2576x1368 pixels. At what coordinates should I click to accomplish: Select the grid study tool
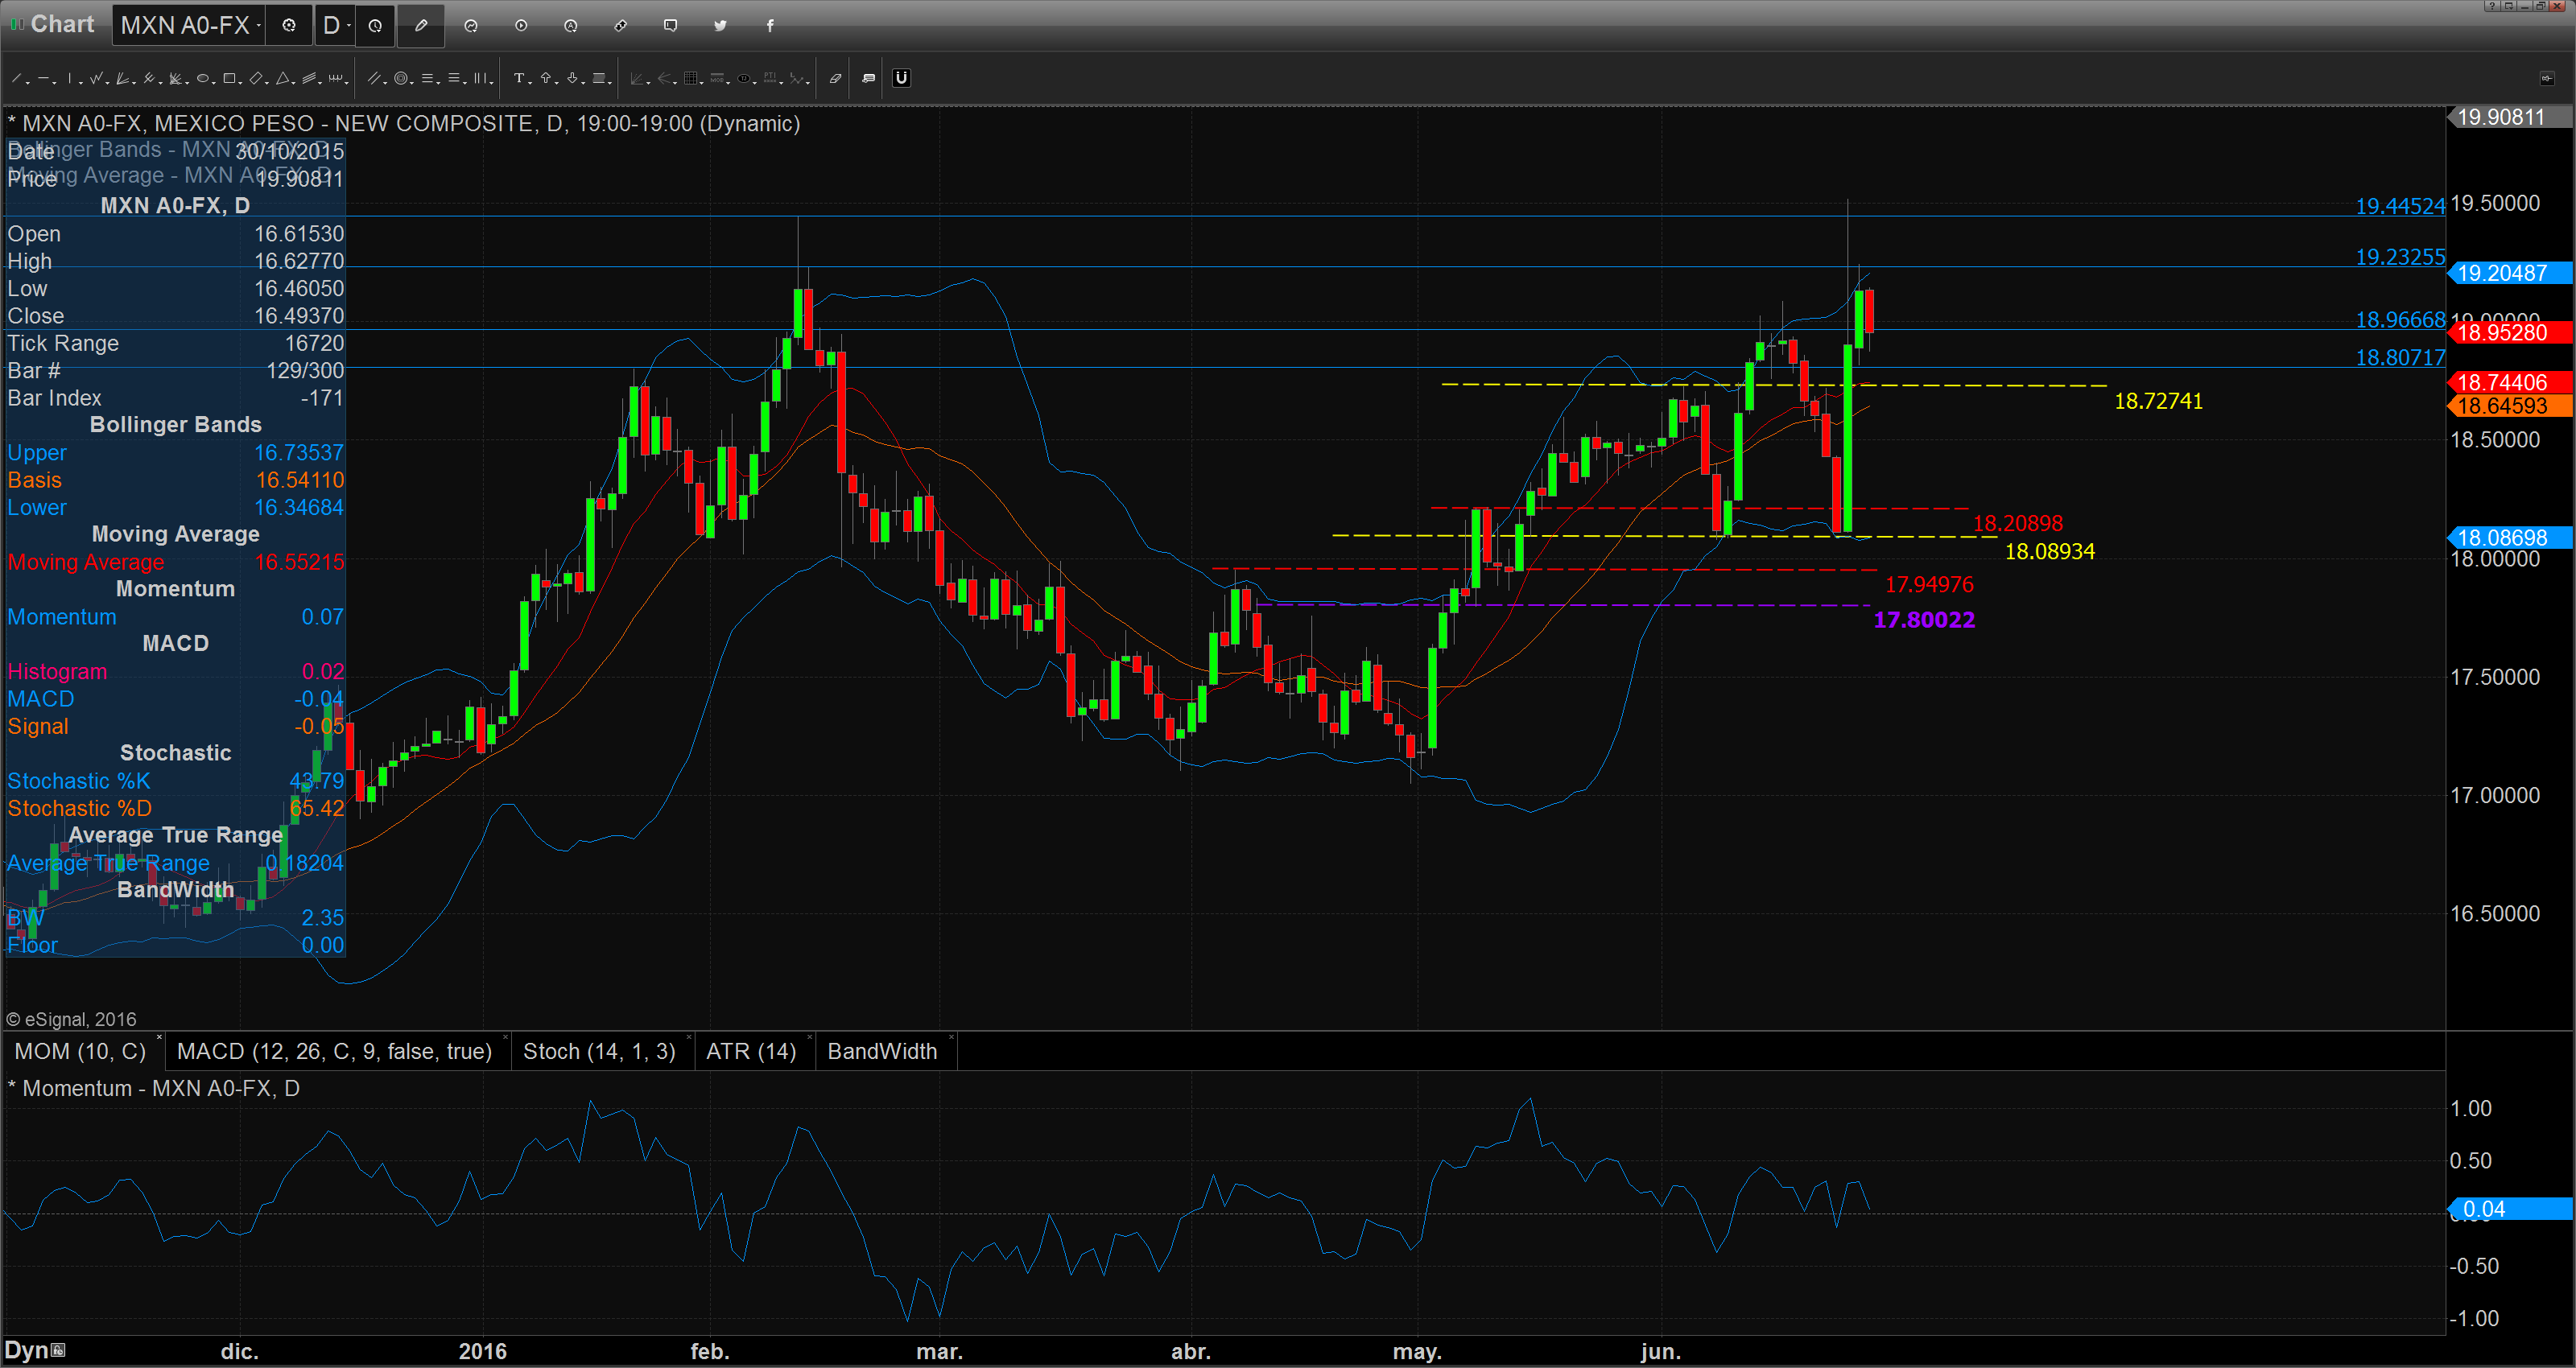(691, 78)
